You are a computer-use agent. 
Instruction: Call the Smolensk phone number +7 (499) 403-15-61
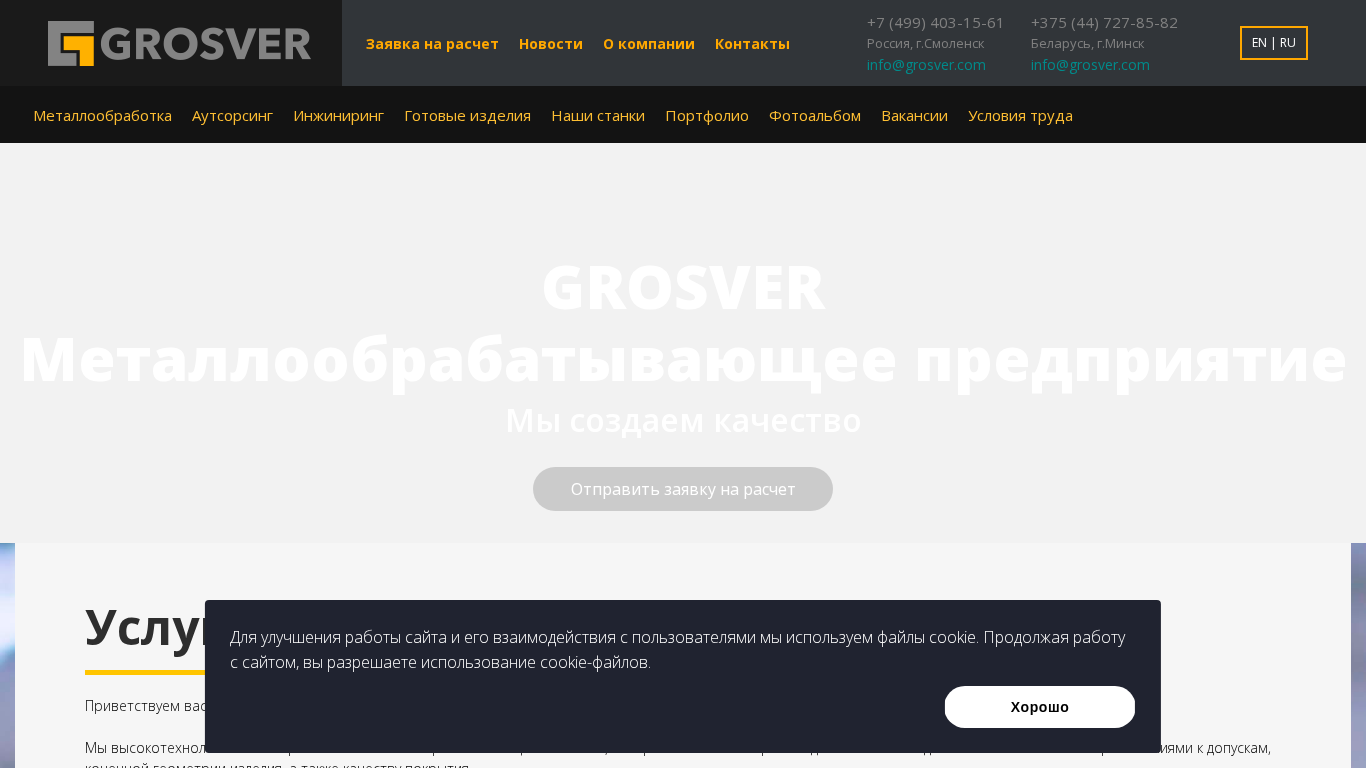[936, 23]
